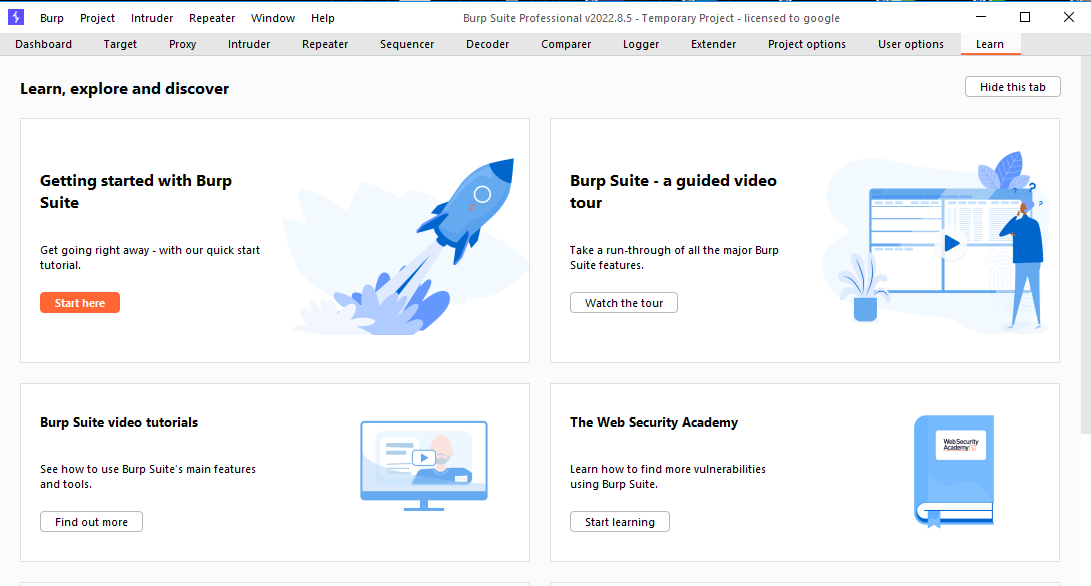Switch to the Project options tab

click(x=807, y=45)
